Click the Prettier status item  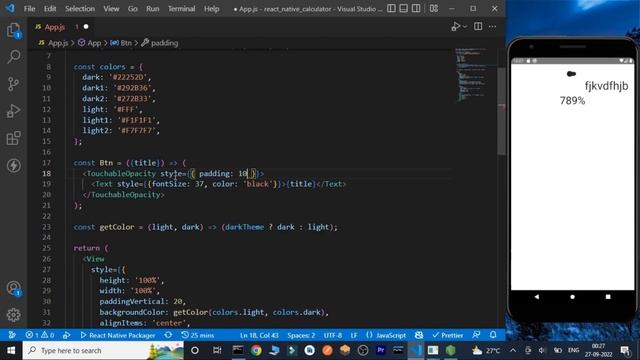448,335
